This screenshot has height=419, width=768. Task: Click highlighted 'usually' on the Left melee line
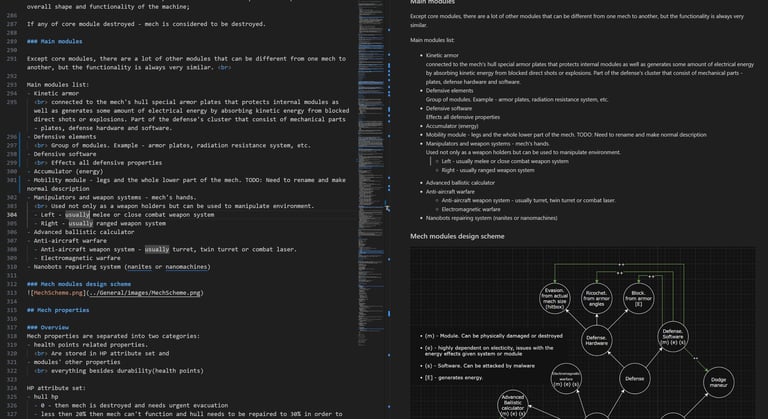[77, 215]
